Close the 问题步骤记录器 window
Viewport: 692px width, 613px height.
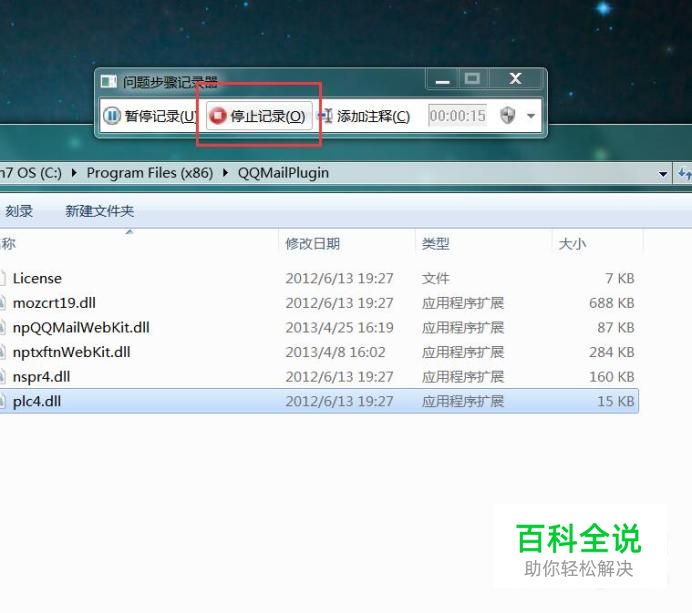515,79
